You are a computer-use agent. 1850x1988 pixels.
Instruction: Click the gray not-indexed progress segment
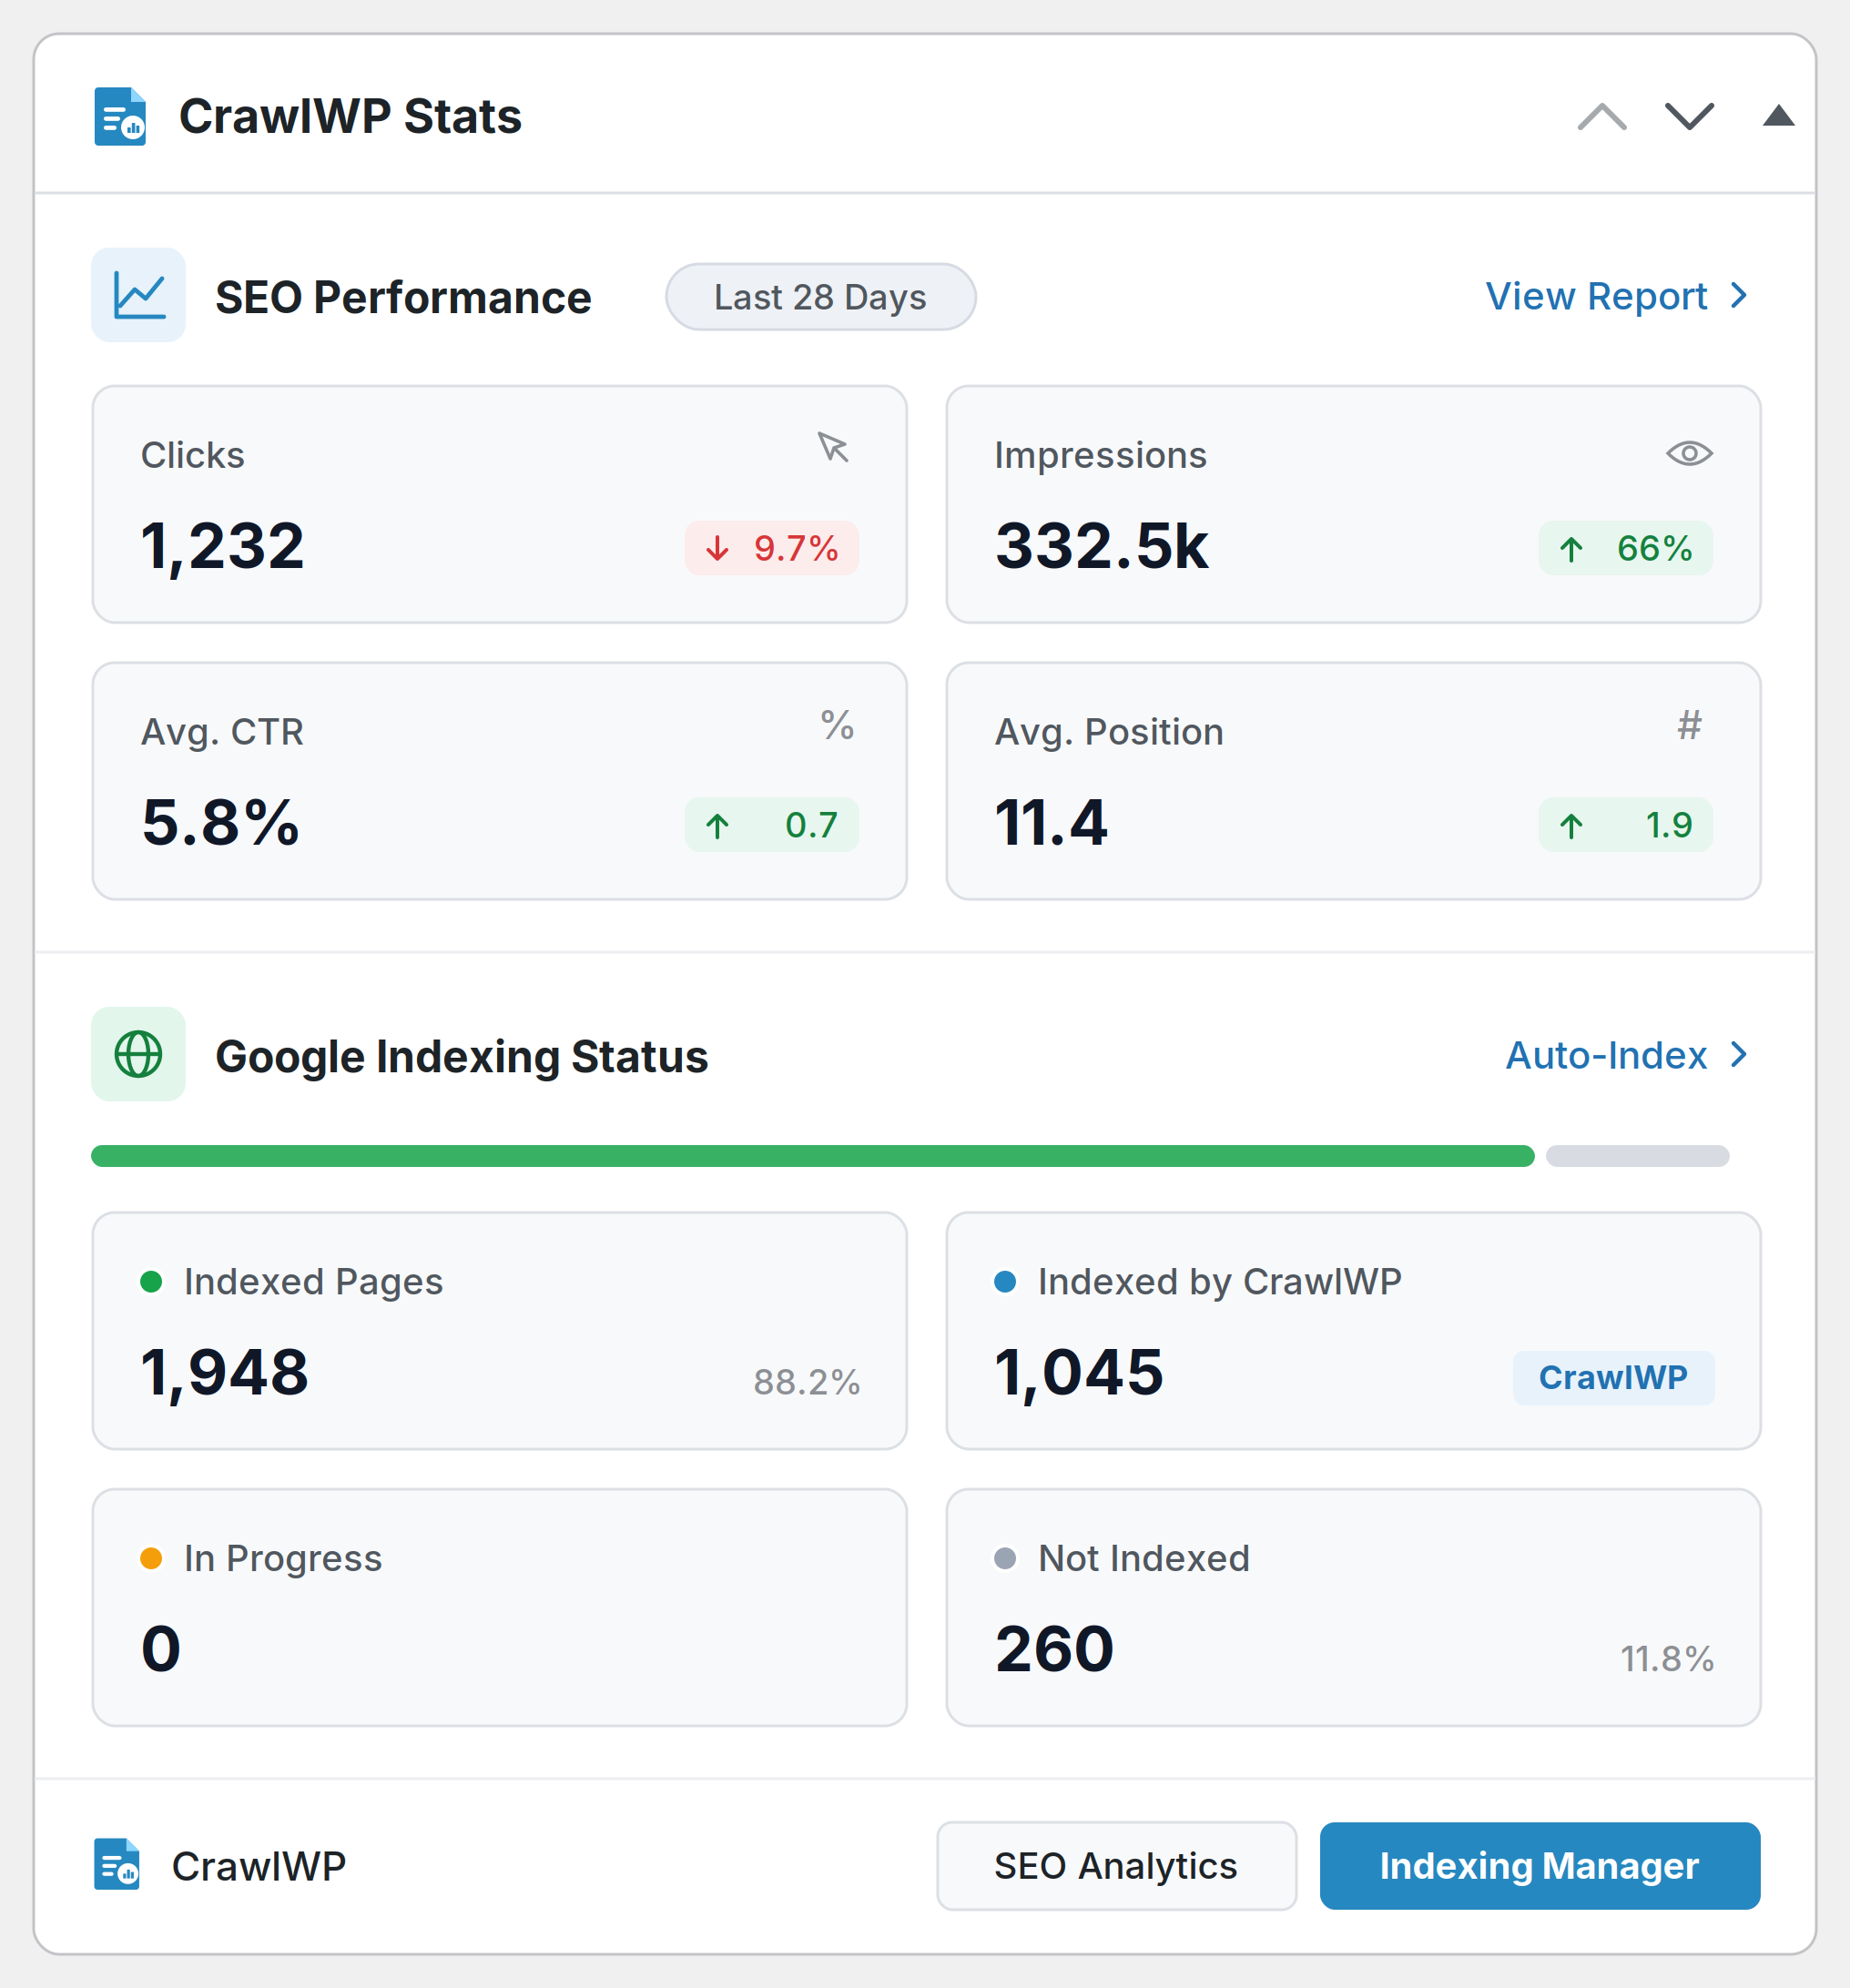coord(1637,1156)
